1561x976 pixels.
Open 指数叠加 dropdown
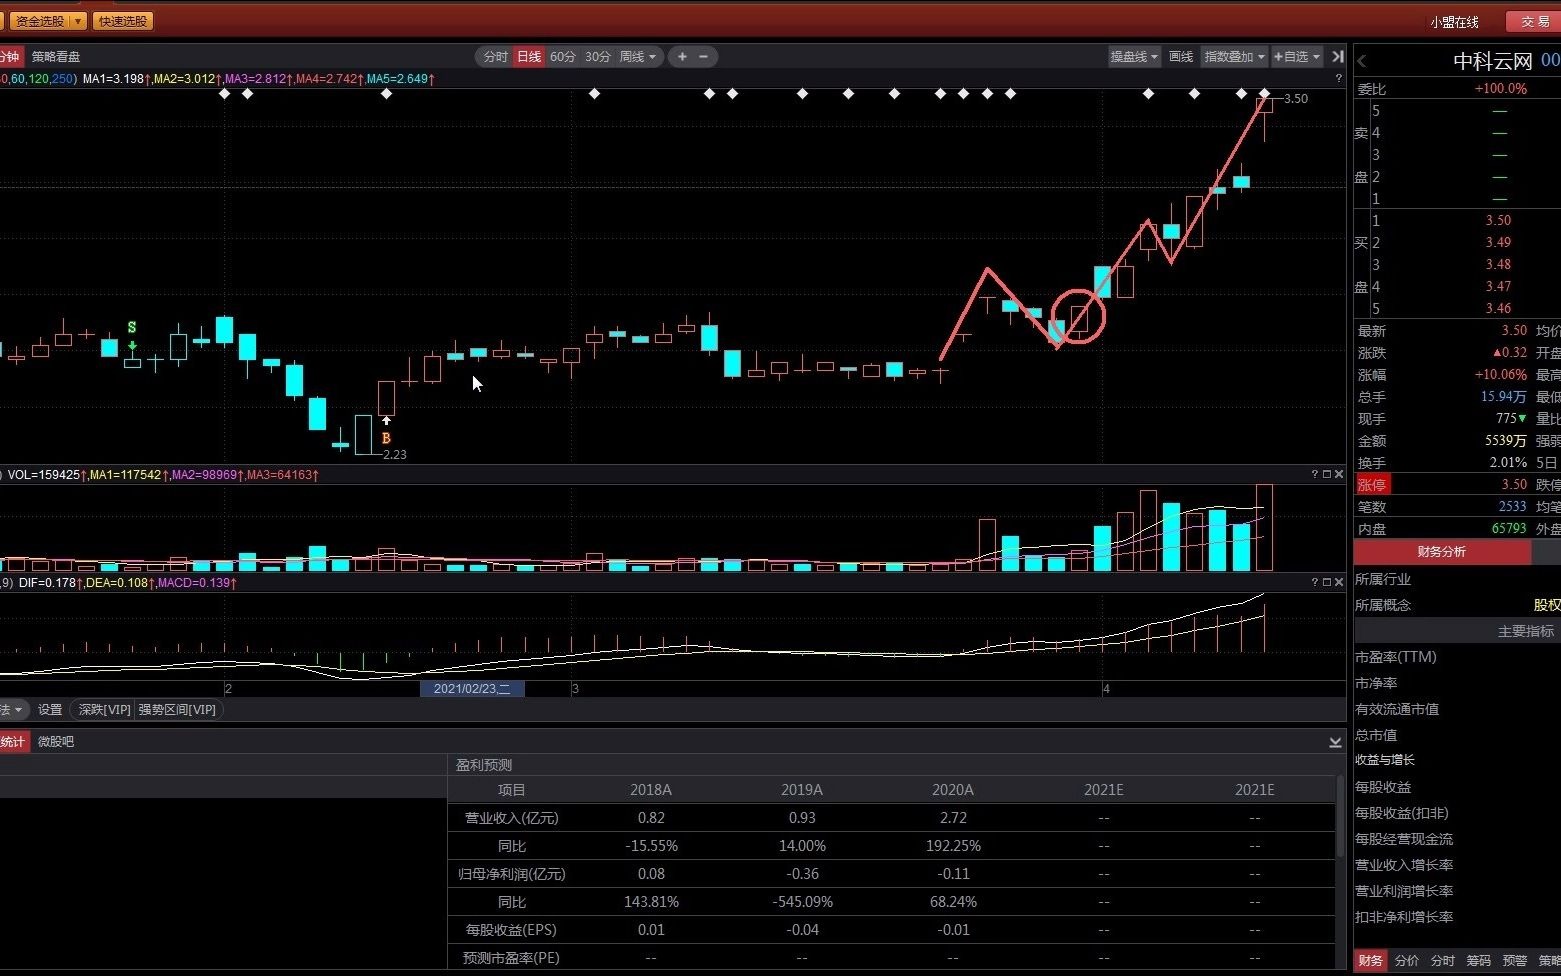click(1235, 57)
